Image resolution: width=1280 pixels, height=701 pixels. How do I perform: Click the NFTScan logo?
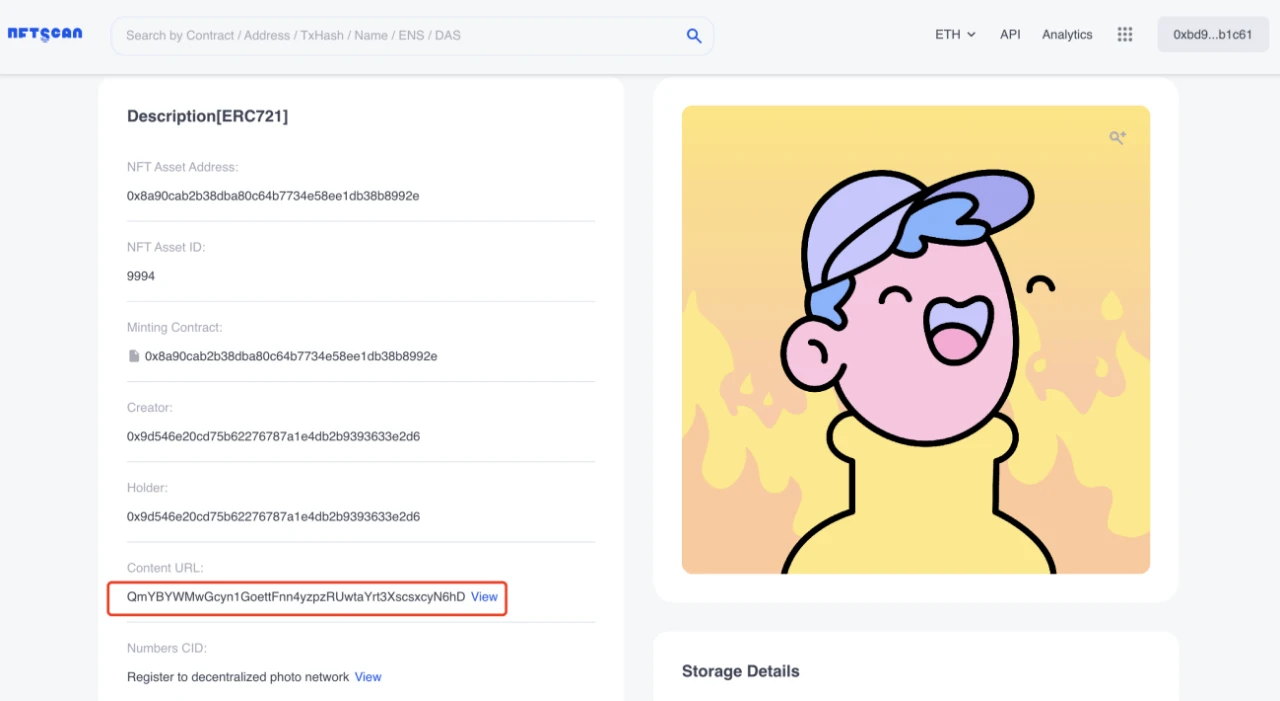pos(45,34)
